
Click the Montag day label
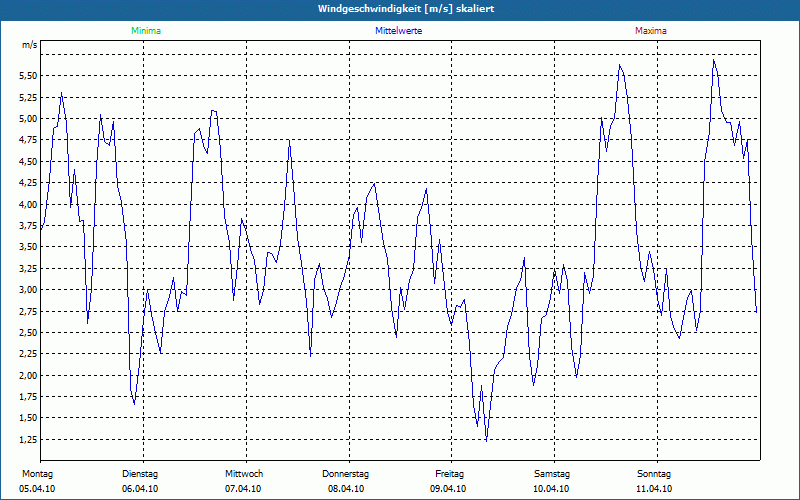point(37,474)
